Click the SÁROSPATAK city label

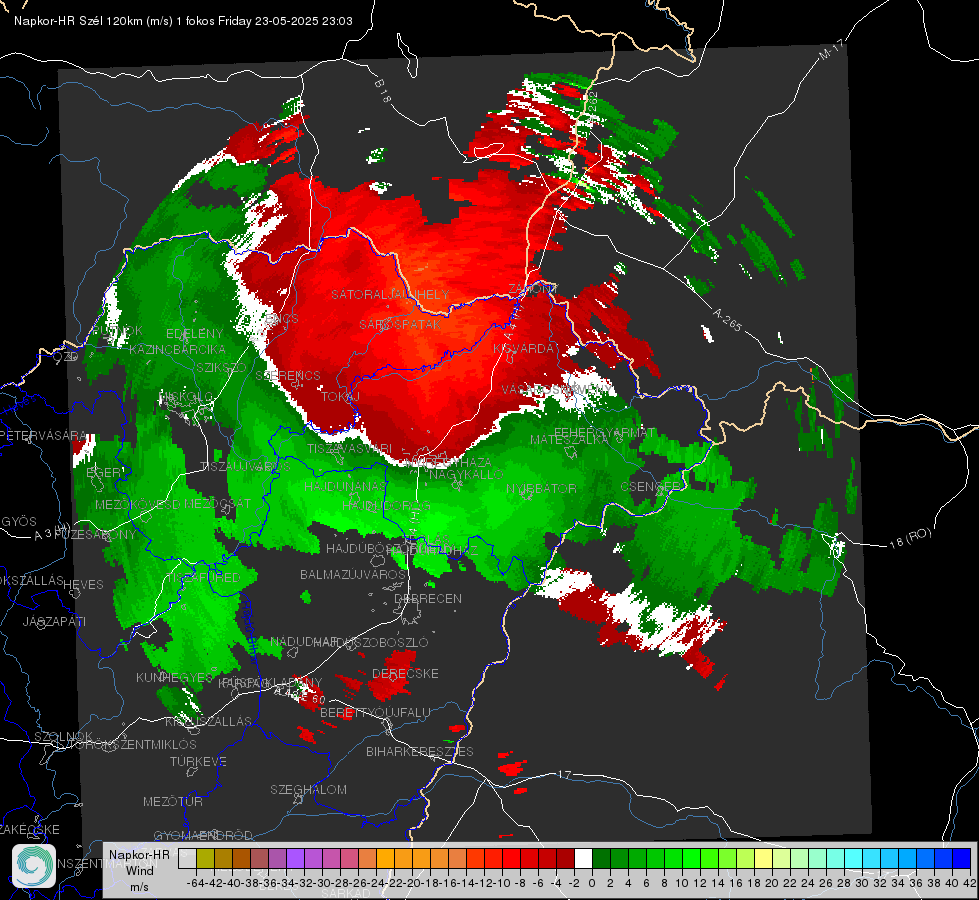400,324
